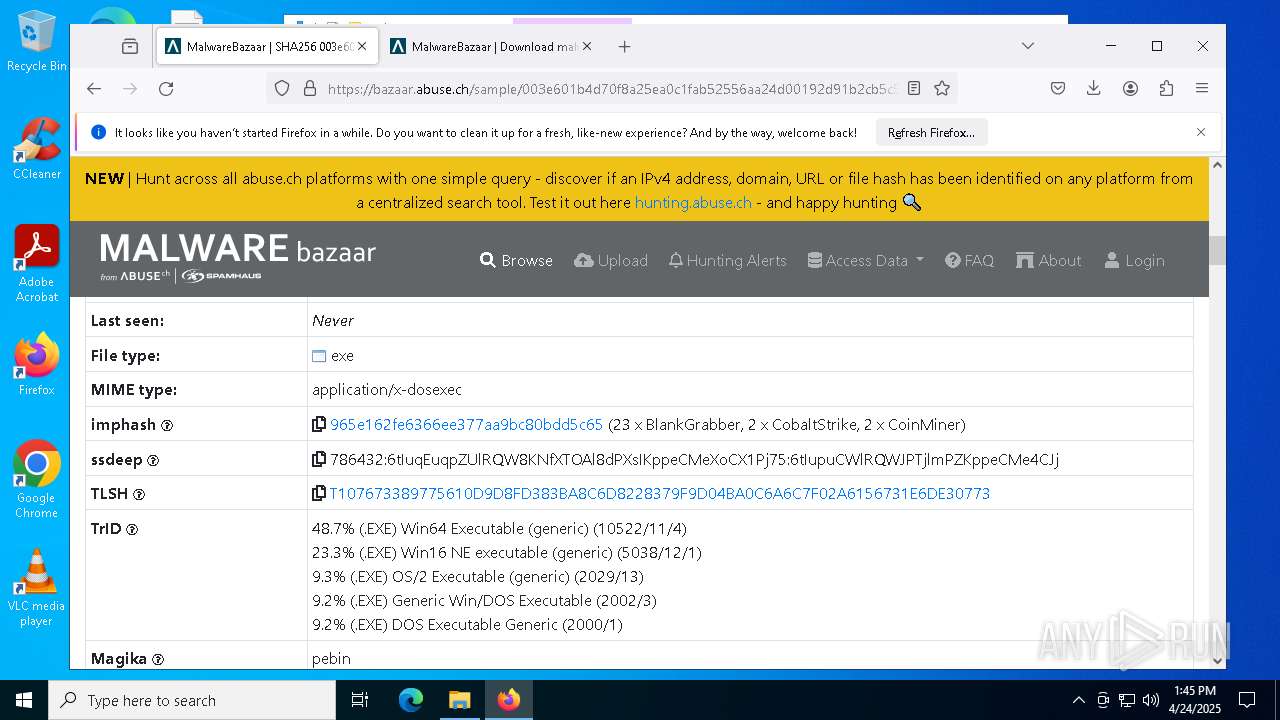Click the page vertical scrollbar thumb
This screenshot has width=1280, height=720.
[x=1217, y=250]
